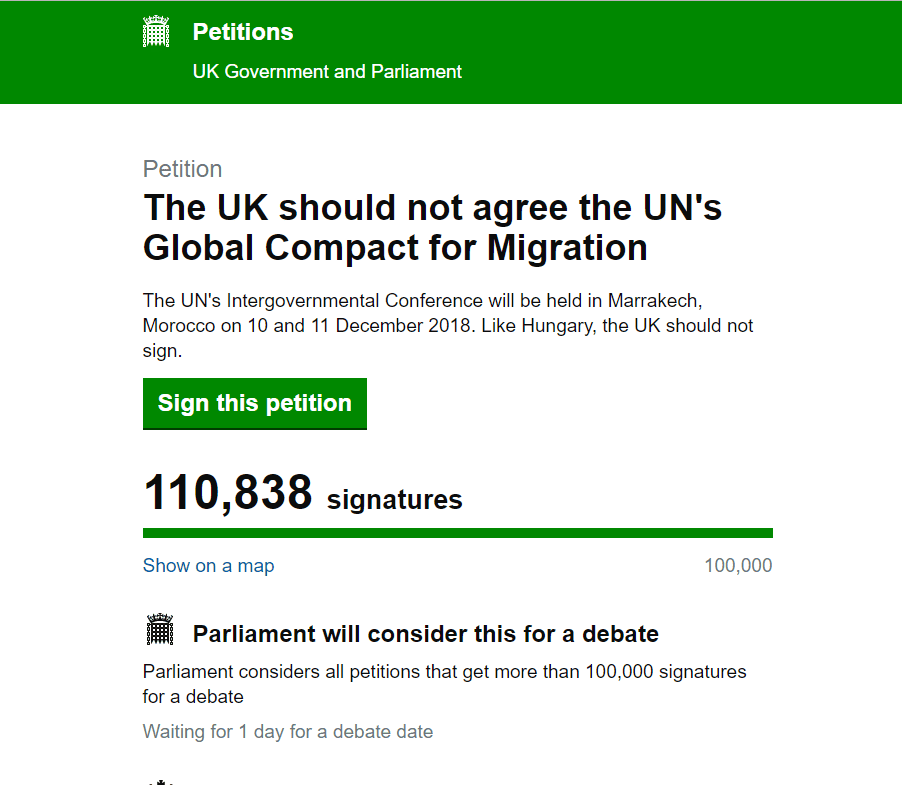Click the second line of the title, Global Compact for Migration
The width and height of the screenshot is (902, 785).
395,248
